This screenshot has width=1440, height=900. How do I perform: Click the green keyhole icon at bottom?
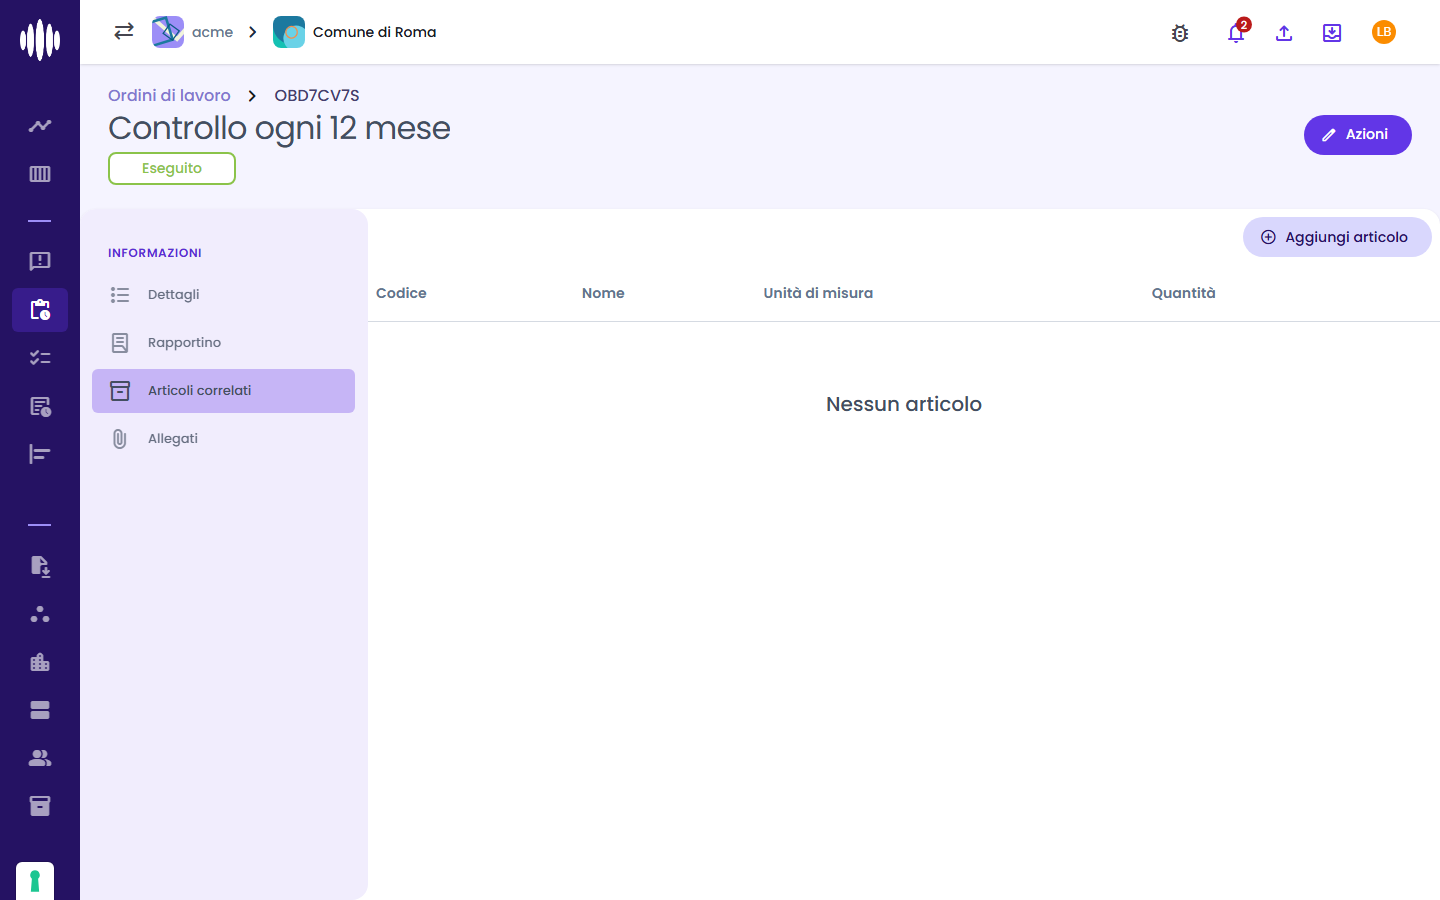(35, 881)
